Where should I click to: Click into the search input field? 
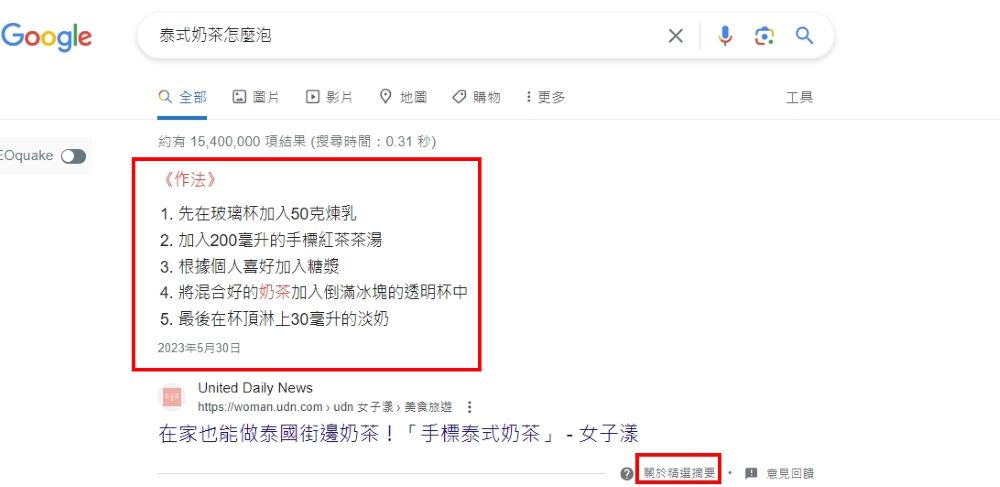tap(408, 36)
